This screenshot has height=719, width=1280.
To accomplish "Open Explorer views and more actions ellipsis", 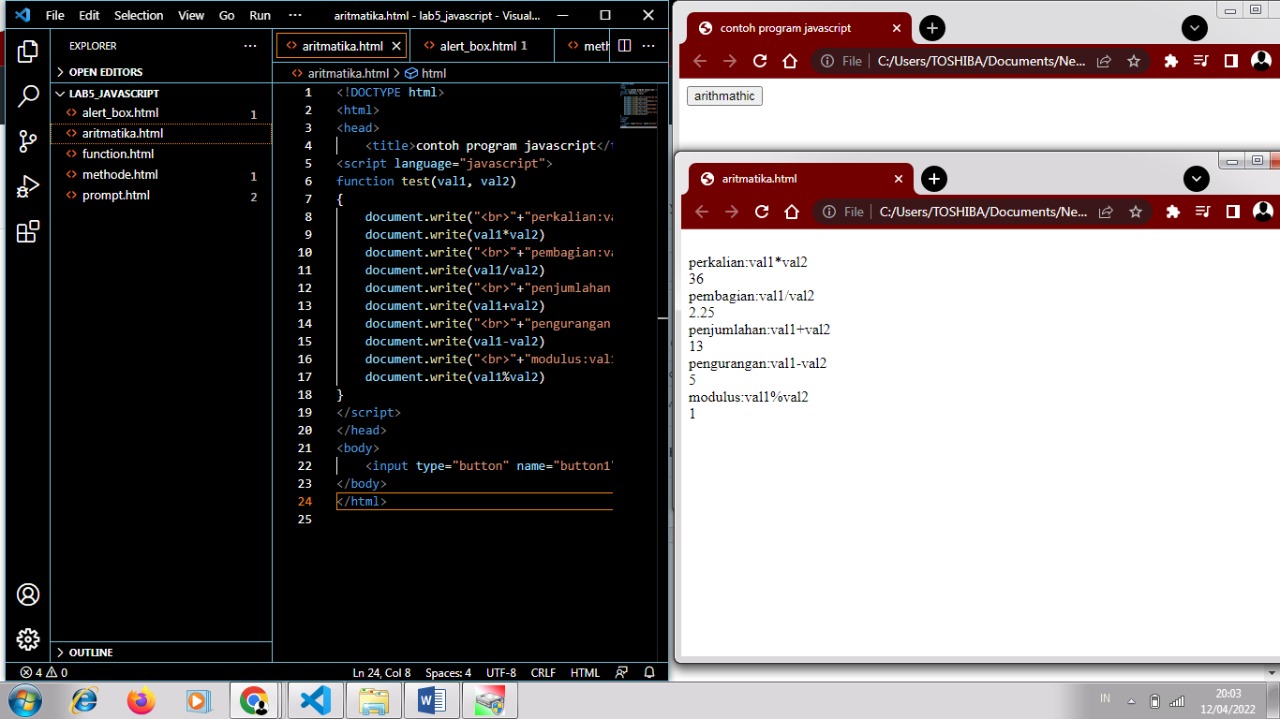I will coord(250,46).
